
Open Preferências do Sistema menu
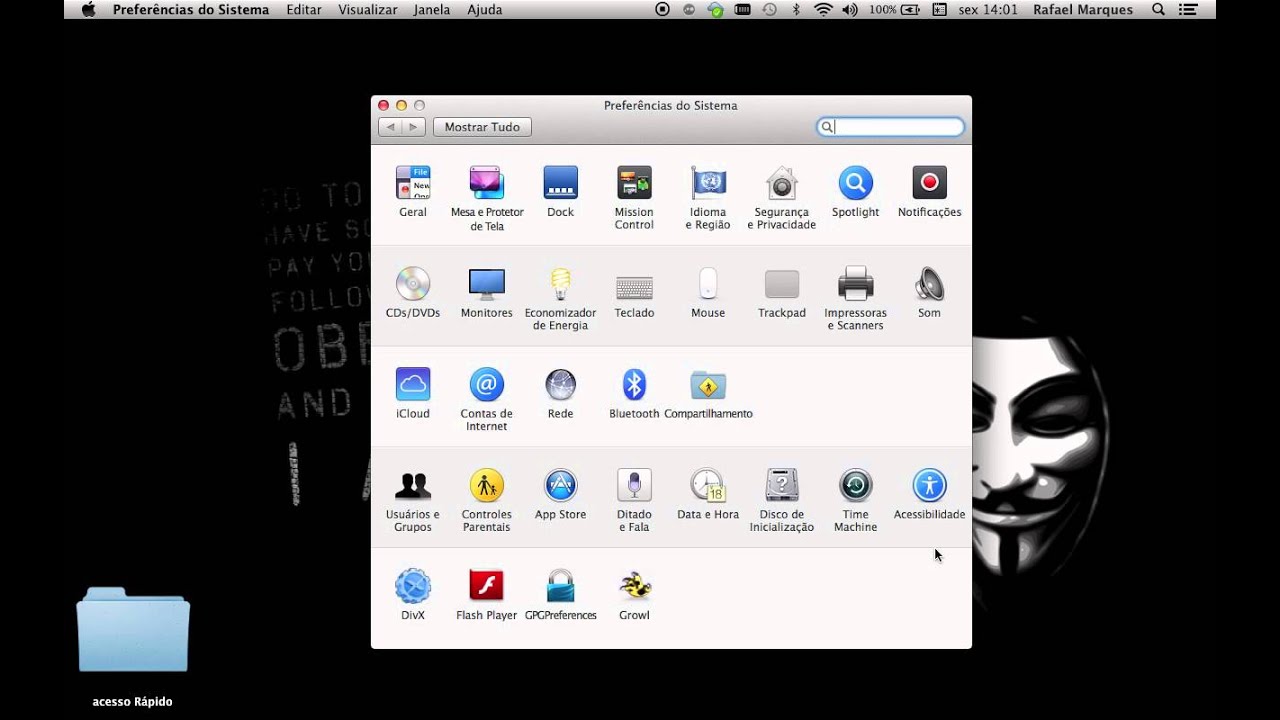click(x=191, y=9)
